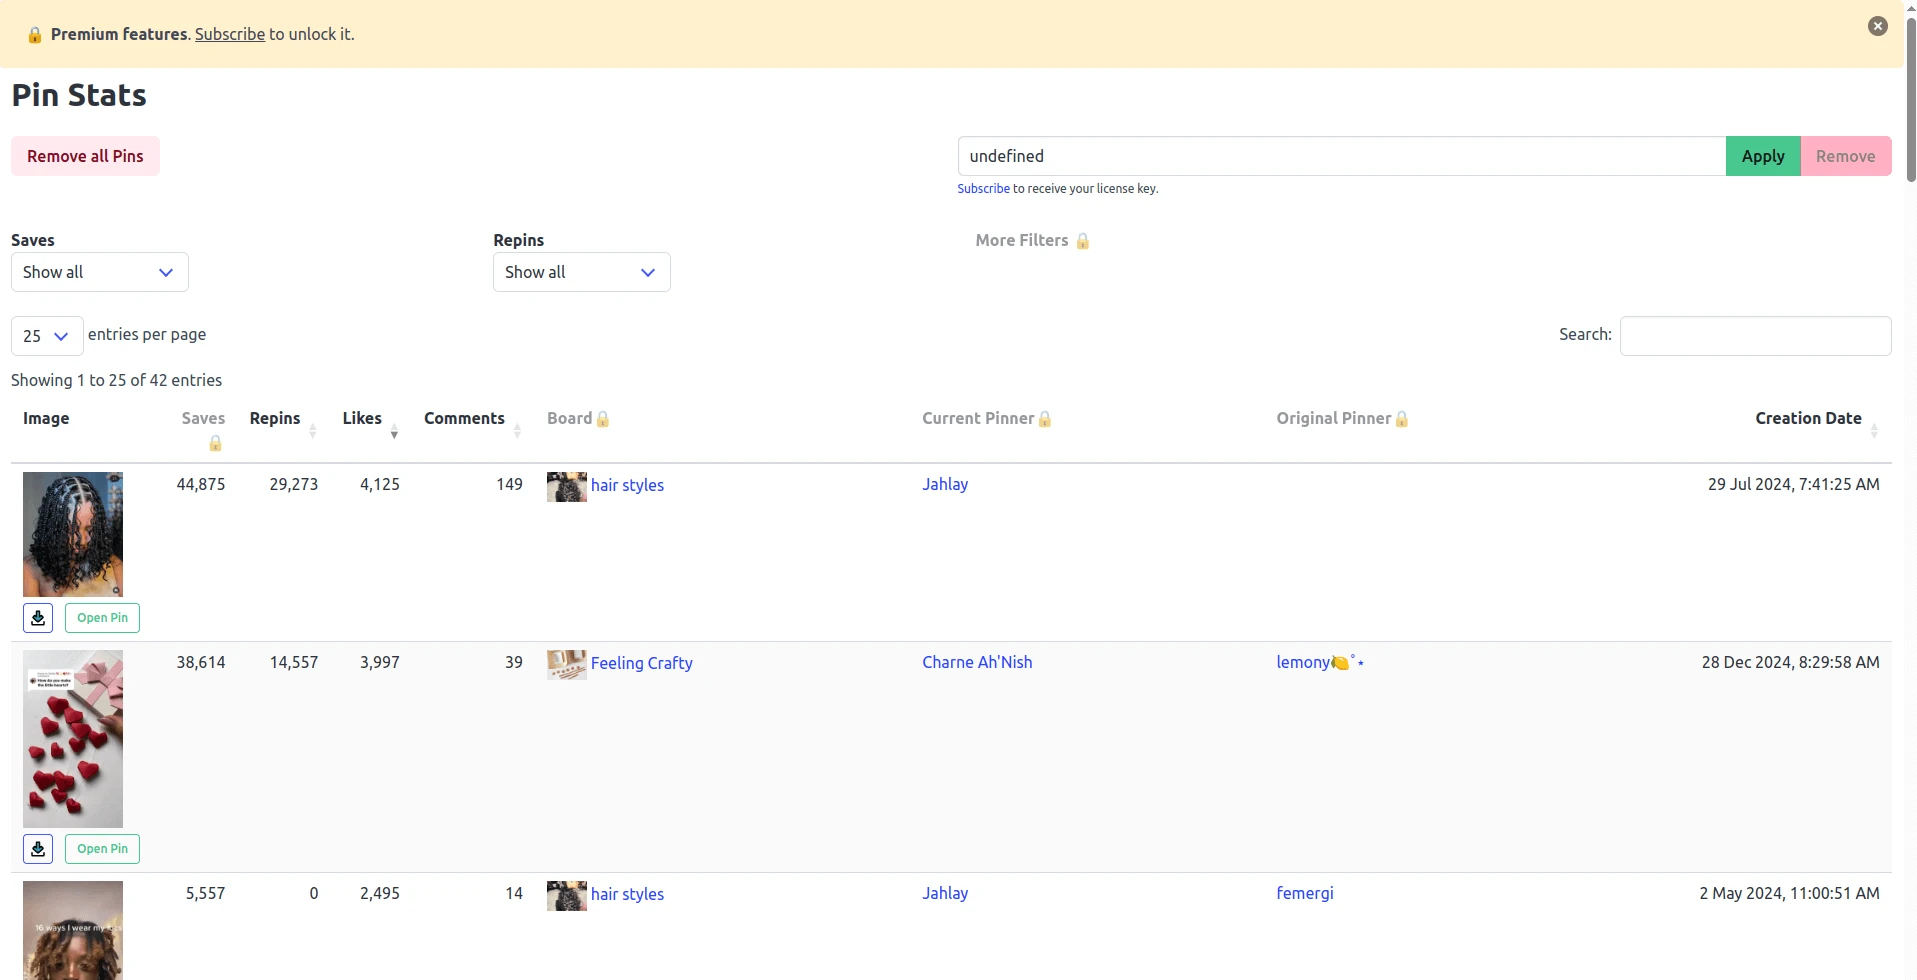Follow Subscribe link in the banner
This screenshot has height=980, width=1917.
pyautogui.click(x=230, y=34)
